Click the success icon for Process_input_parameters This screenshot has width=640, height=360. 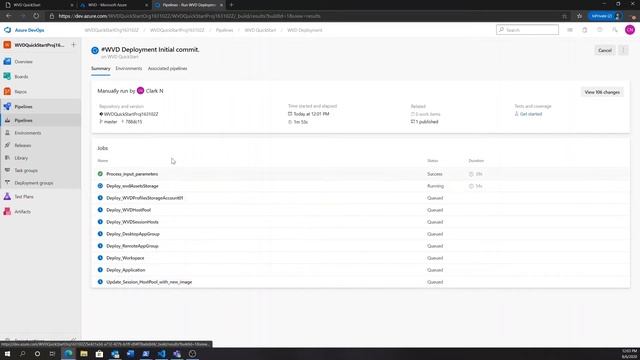[100, 174]
